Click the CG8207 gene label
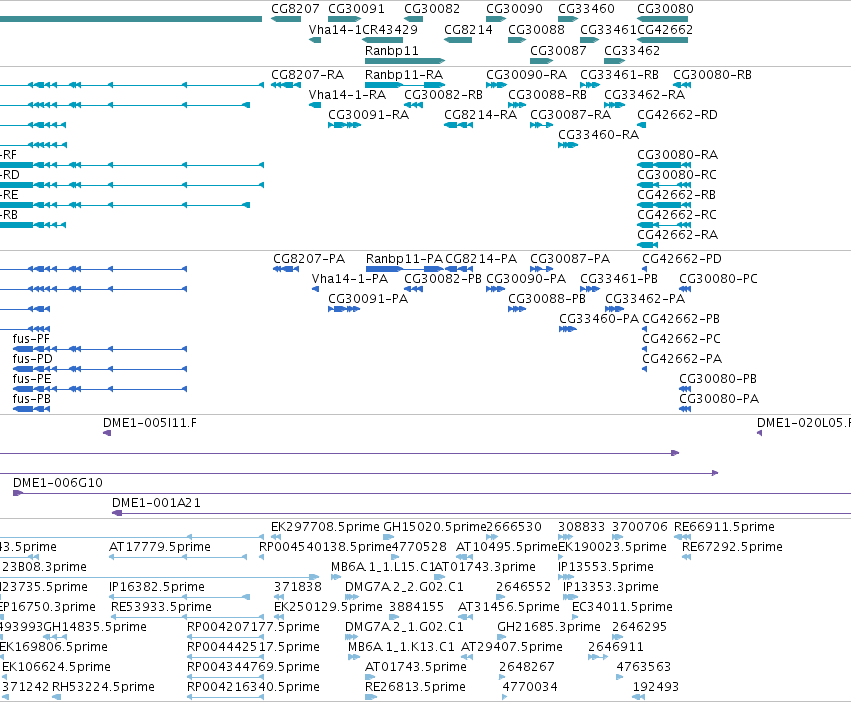Image resolution: width=851 pixels, height=702 pixels. tap(295, 9)
